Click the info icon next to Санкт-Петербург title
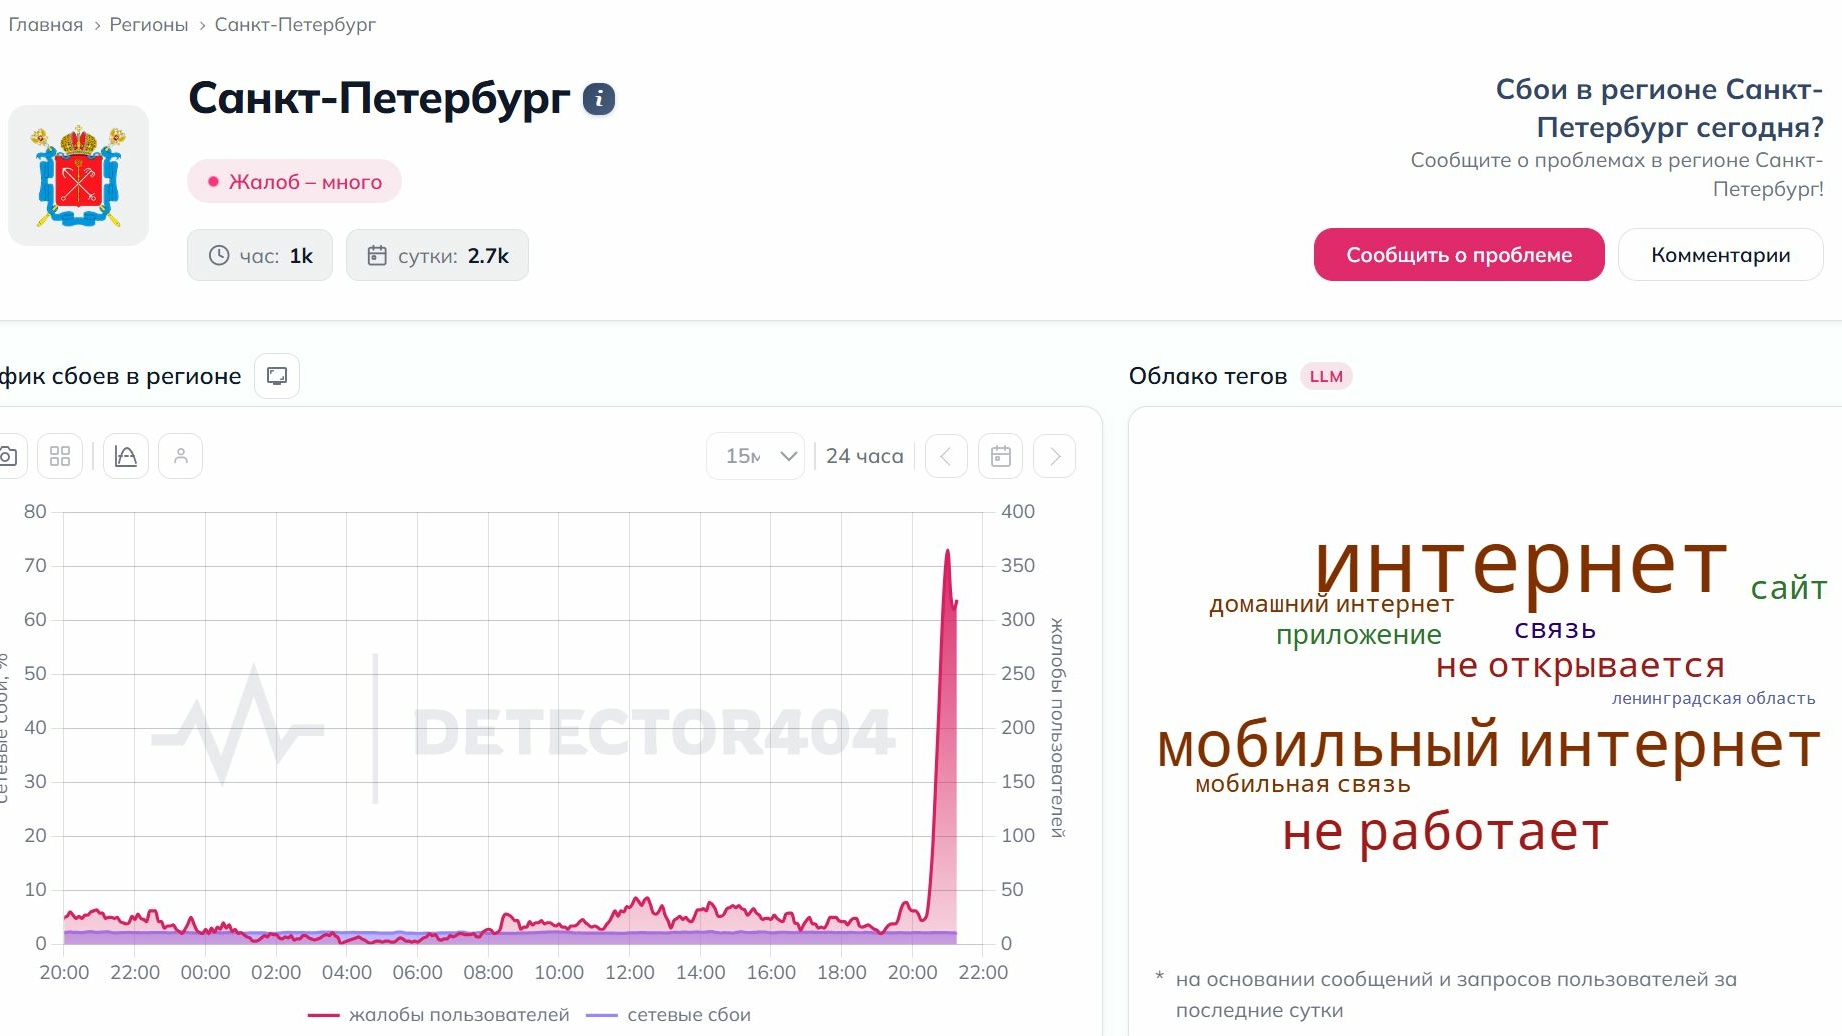This screenshot has height=1036, width=1842. click(597, 99)
